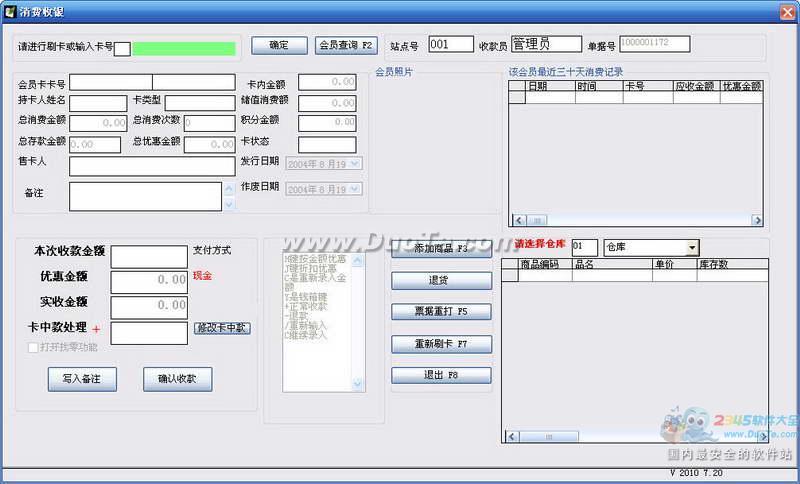800x484 pixels.
Task: Open the 发行日期 date dropdown
Action: [356, 164]
